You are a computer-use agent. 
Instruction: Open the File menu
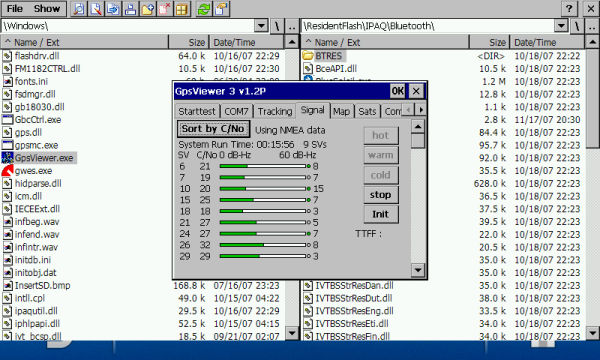point(15,8)
